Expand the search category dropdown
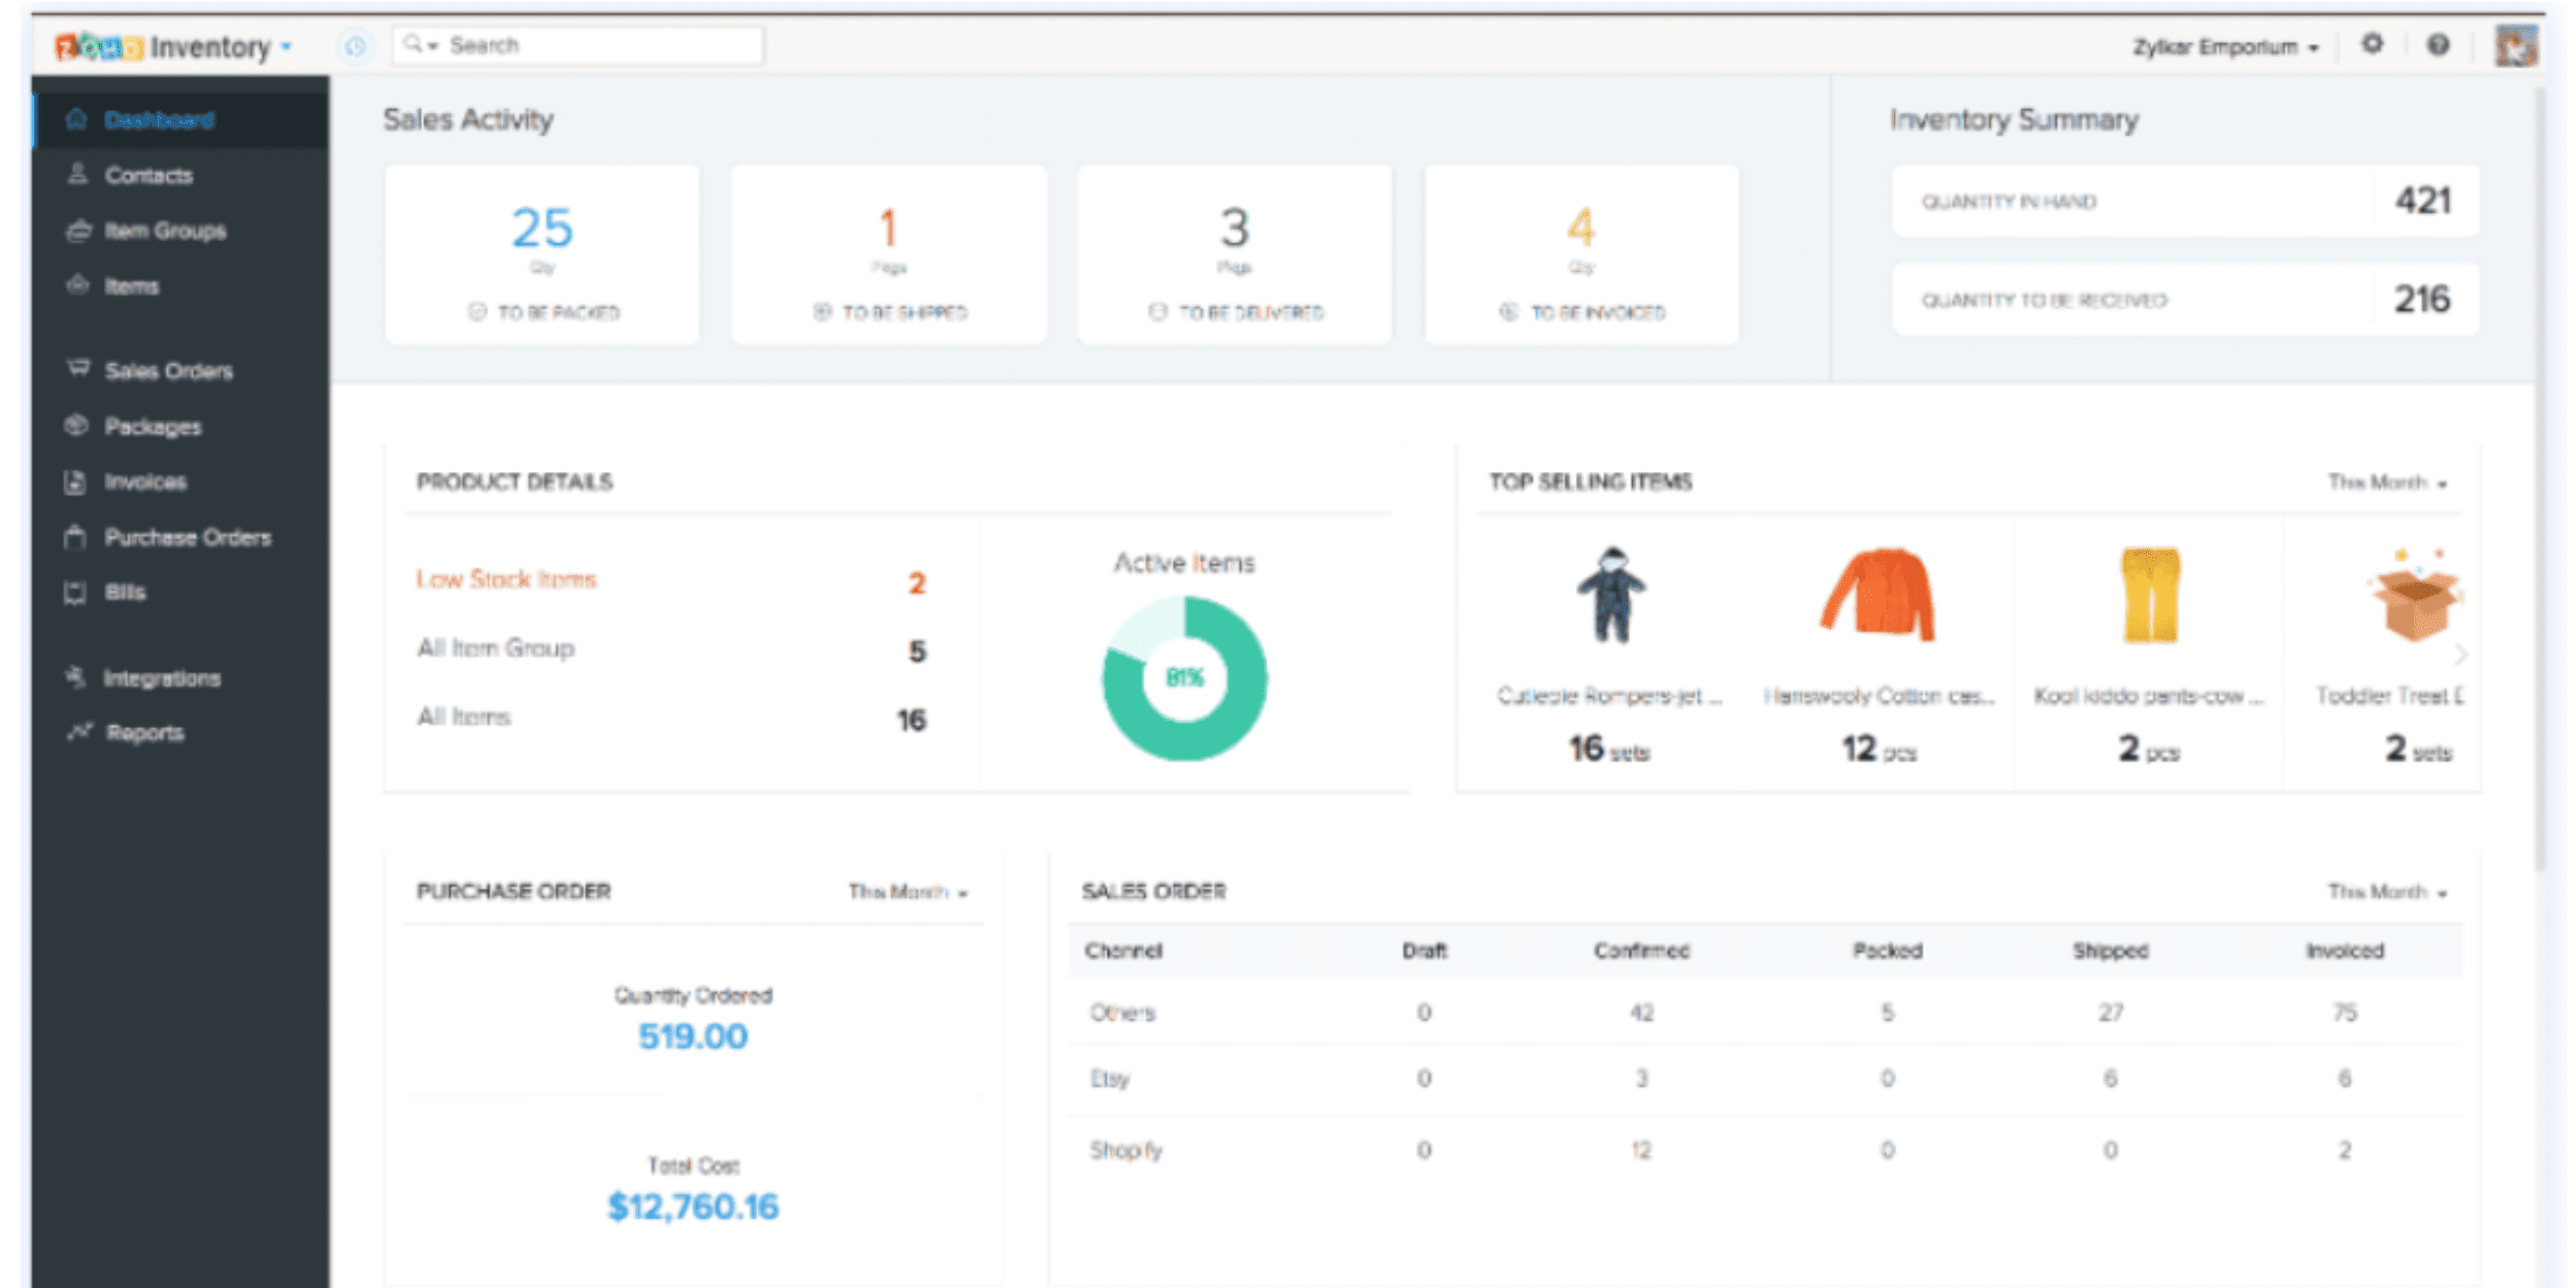 pyautogui.click(x=432, y=44)
